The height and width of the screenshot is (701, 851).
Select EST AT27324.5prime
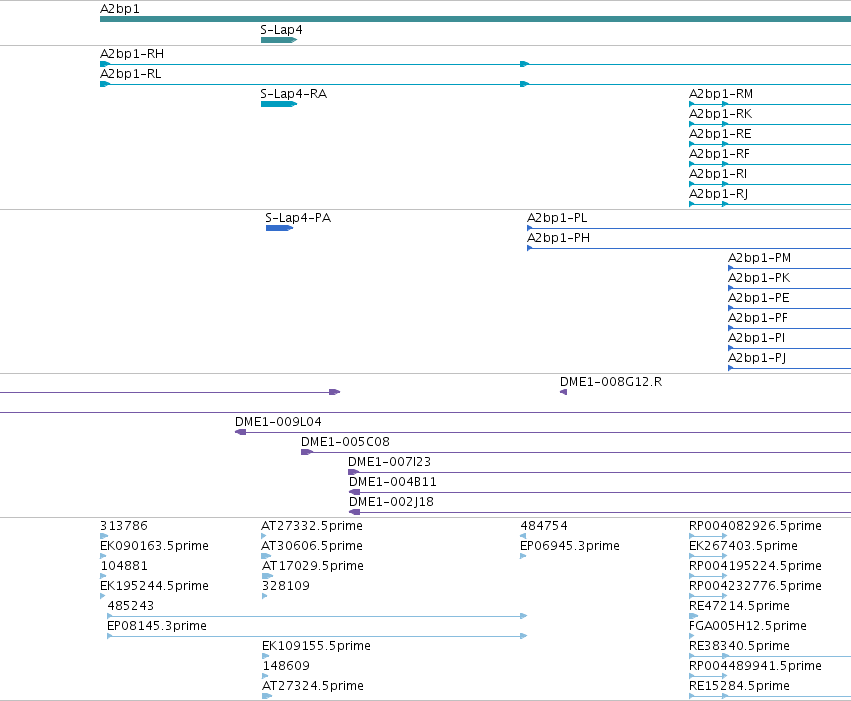coord(313,686)
